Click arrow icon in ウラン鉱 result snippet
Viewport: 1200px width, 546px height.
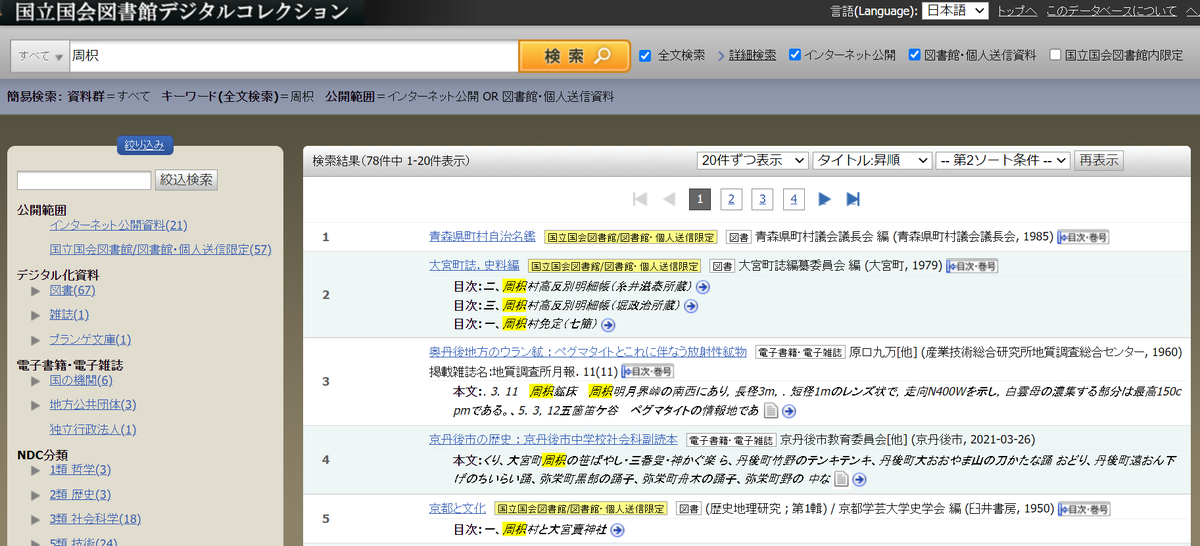(x=787, y=411)
